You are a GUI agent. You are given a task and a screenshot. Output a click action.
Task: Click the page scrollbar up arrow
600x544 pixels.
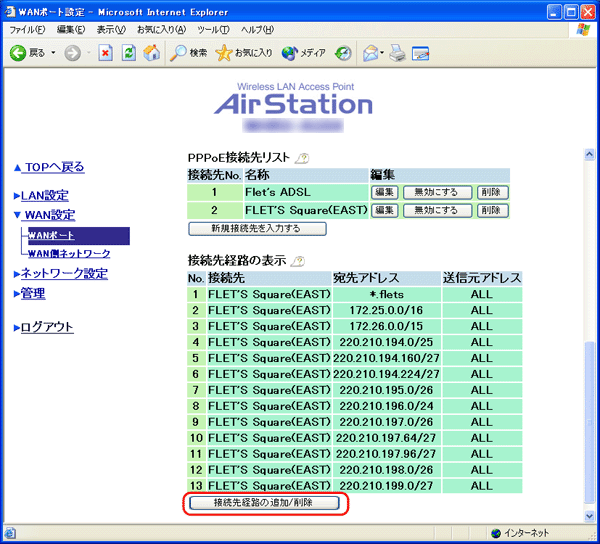pyautogui.click(x=589, y=154)
